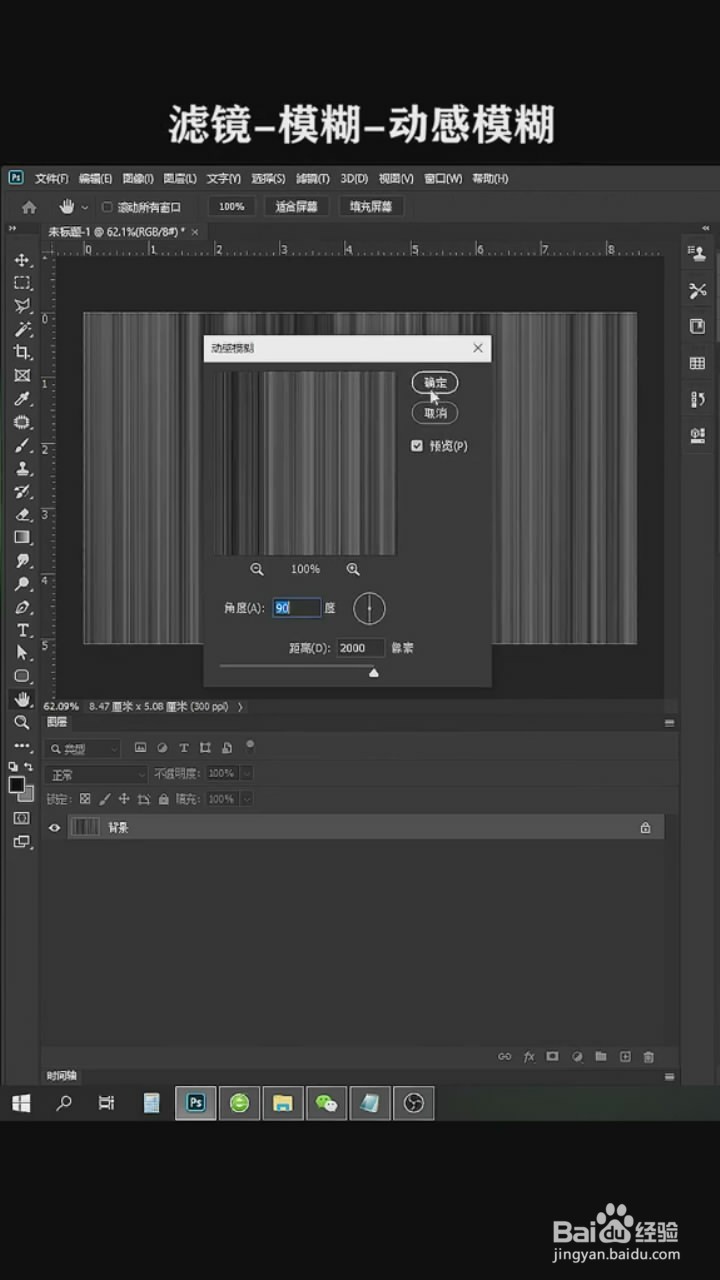Open the 窗口(W) menu

tap(443, 178)
